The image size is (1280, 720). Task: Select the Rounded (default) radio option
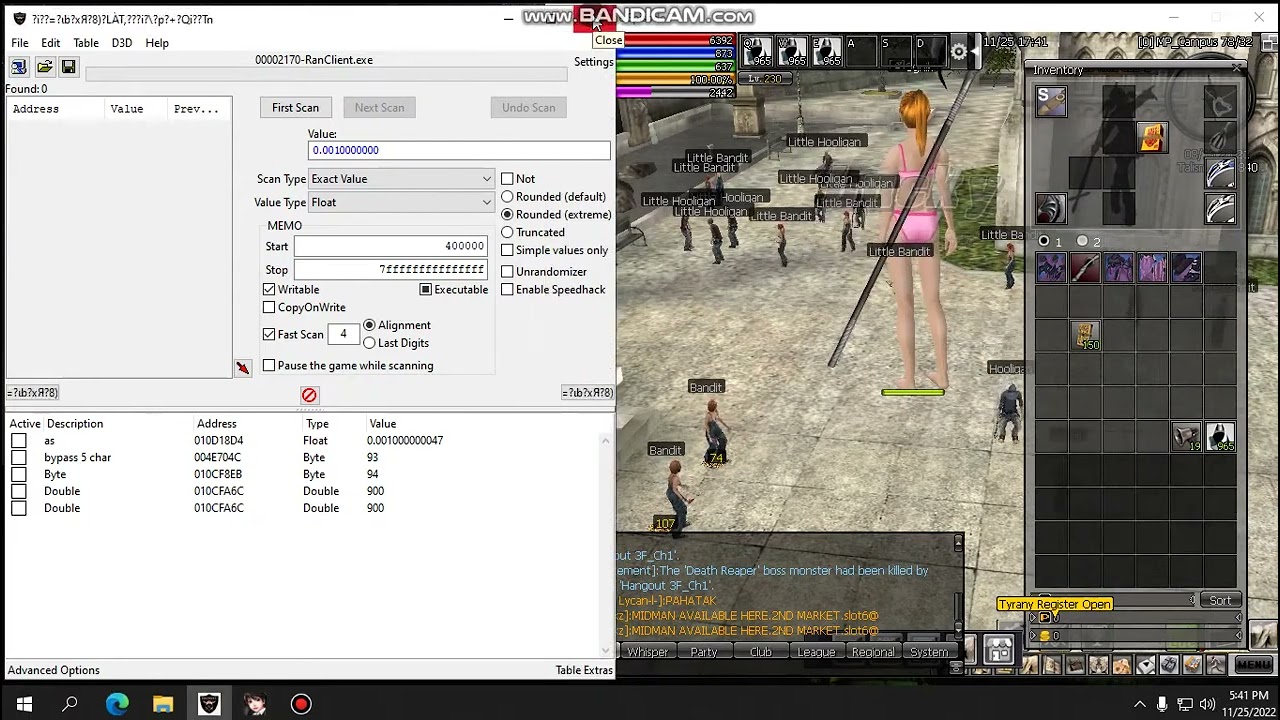507,197
